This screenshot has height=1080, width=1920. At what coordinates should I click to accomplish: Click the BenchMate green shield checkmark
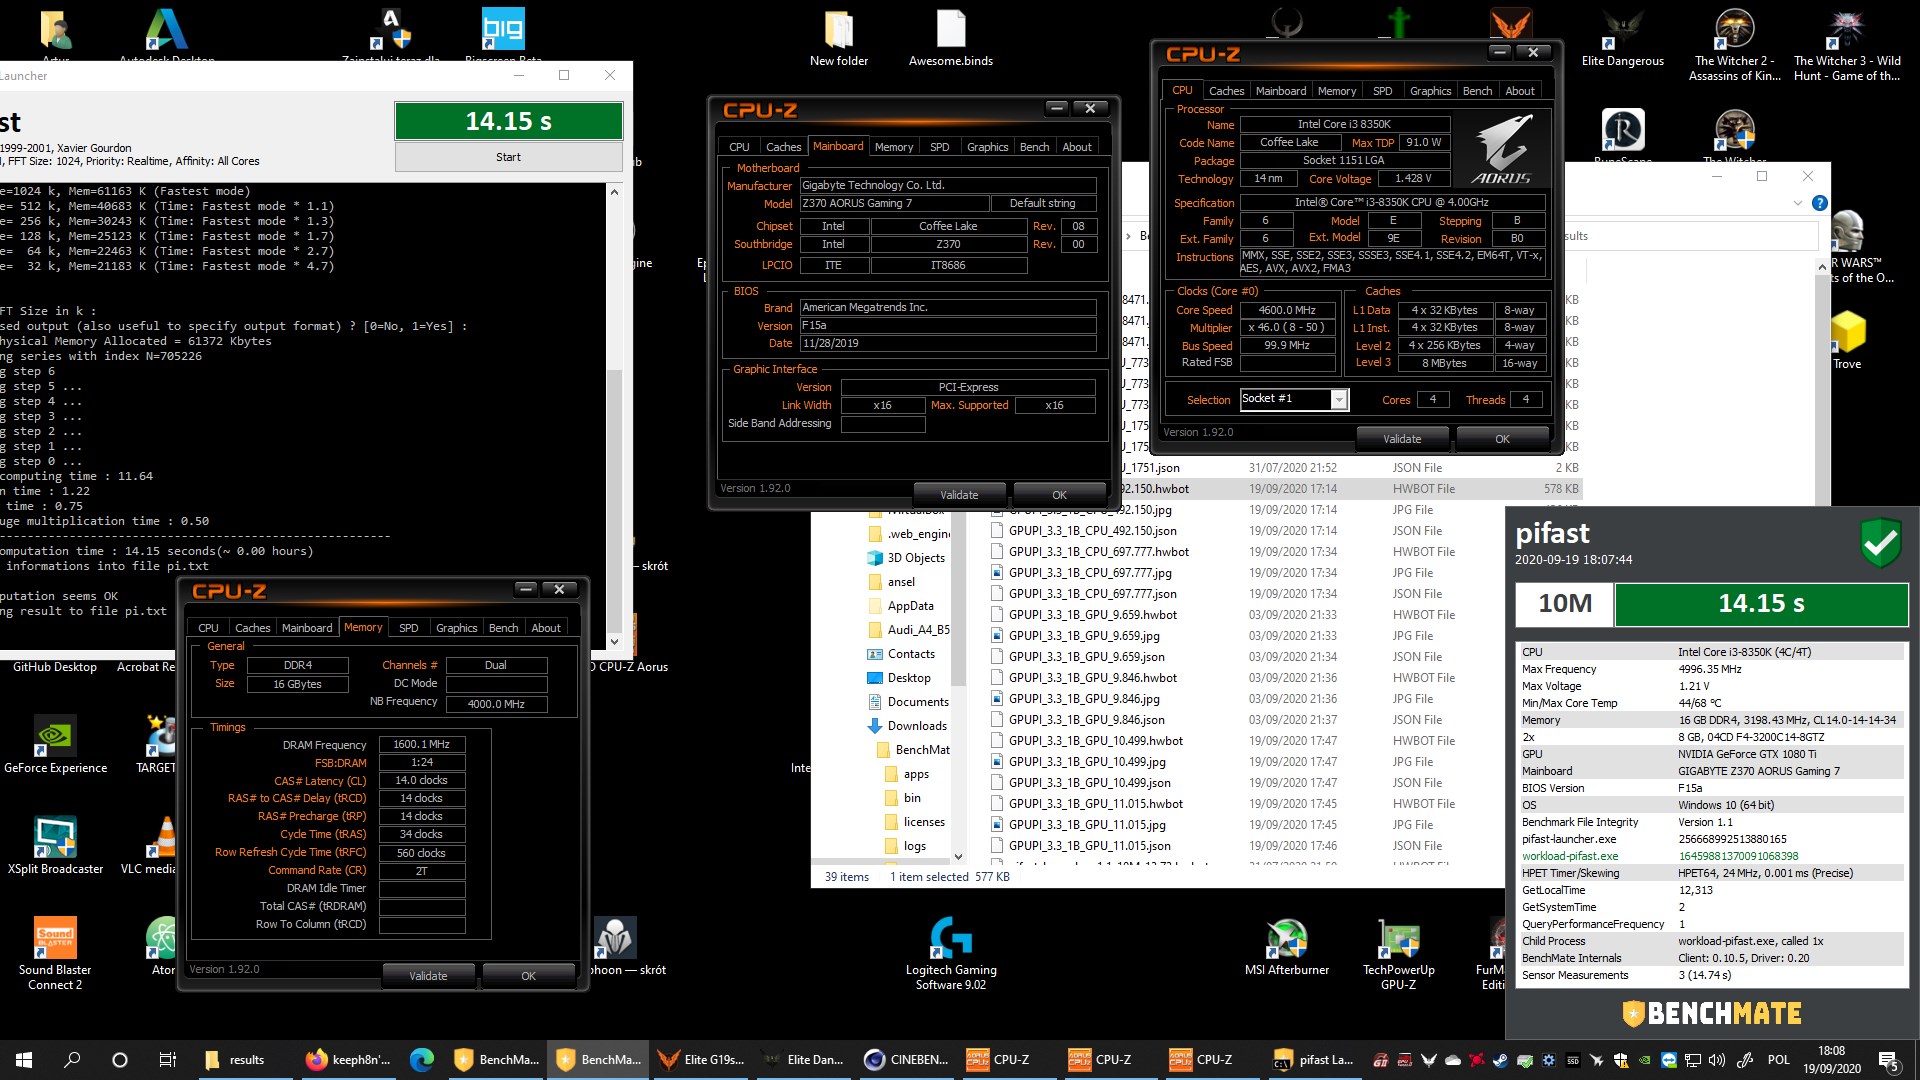click(1880, 543)
